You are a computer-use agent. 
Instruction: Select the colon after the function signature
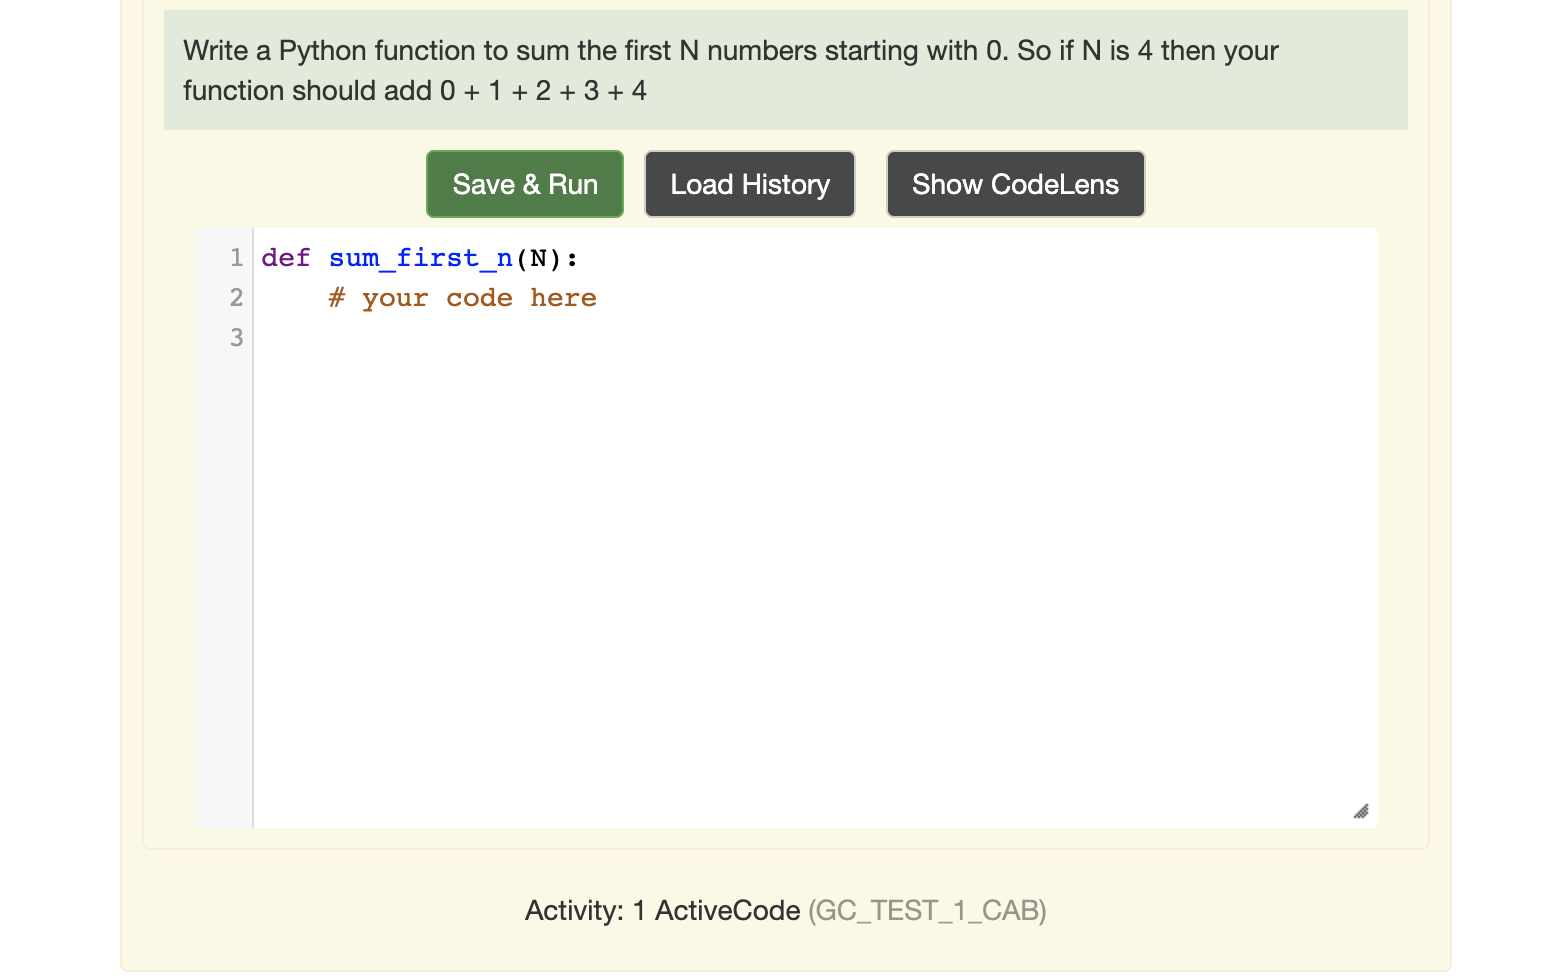pyautogui.click(x=572, y=258)
